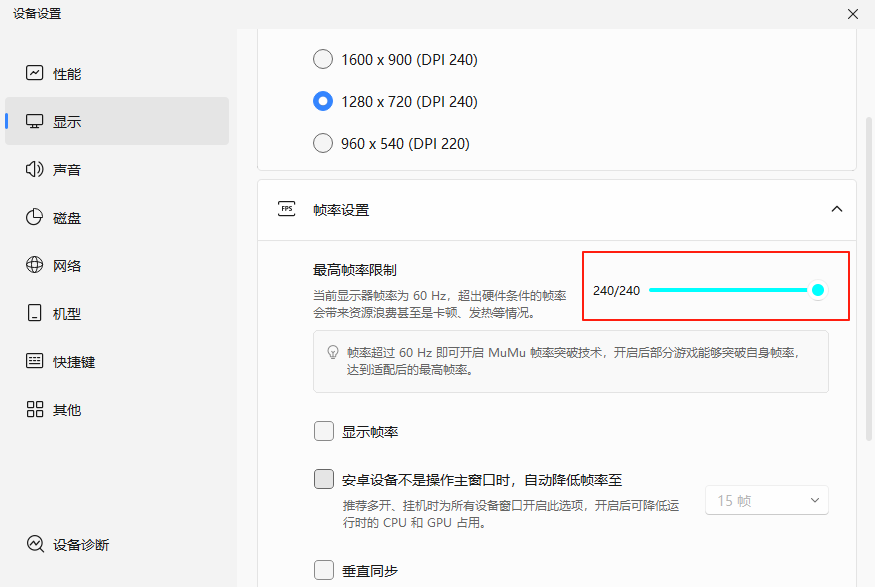Screen dimensions: 875x587
Task: Click the 机型 phone model icon
Action: pos(35,313)
